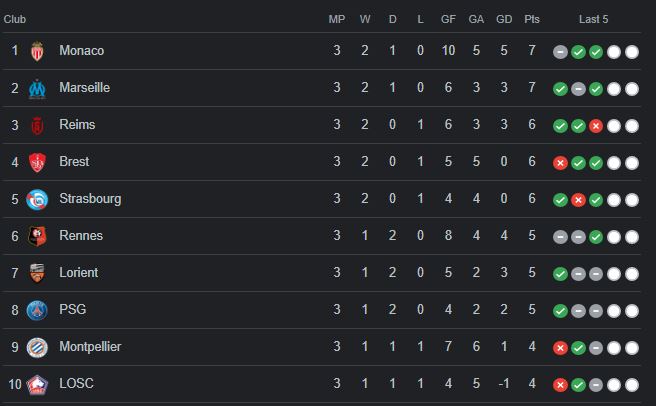Click the Montpellier club crest
Screen dimensions: 656x406
tap(37, 347)
